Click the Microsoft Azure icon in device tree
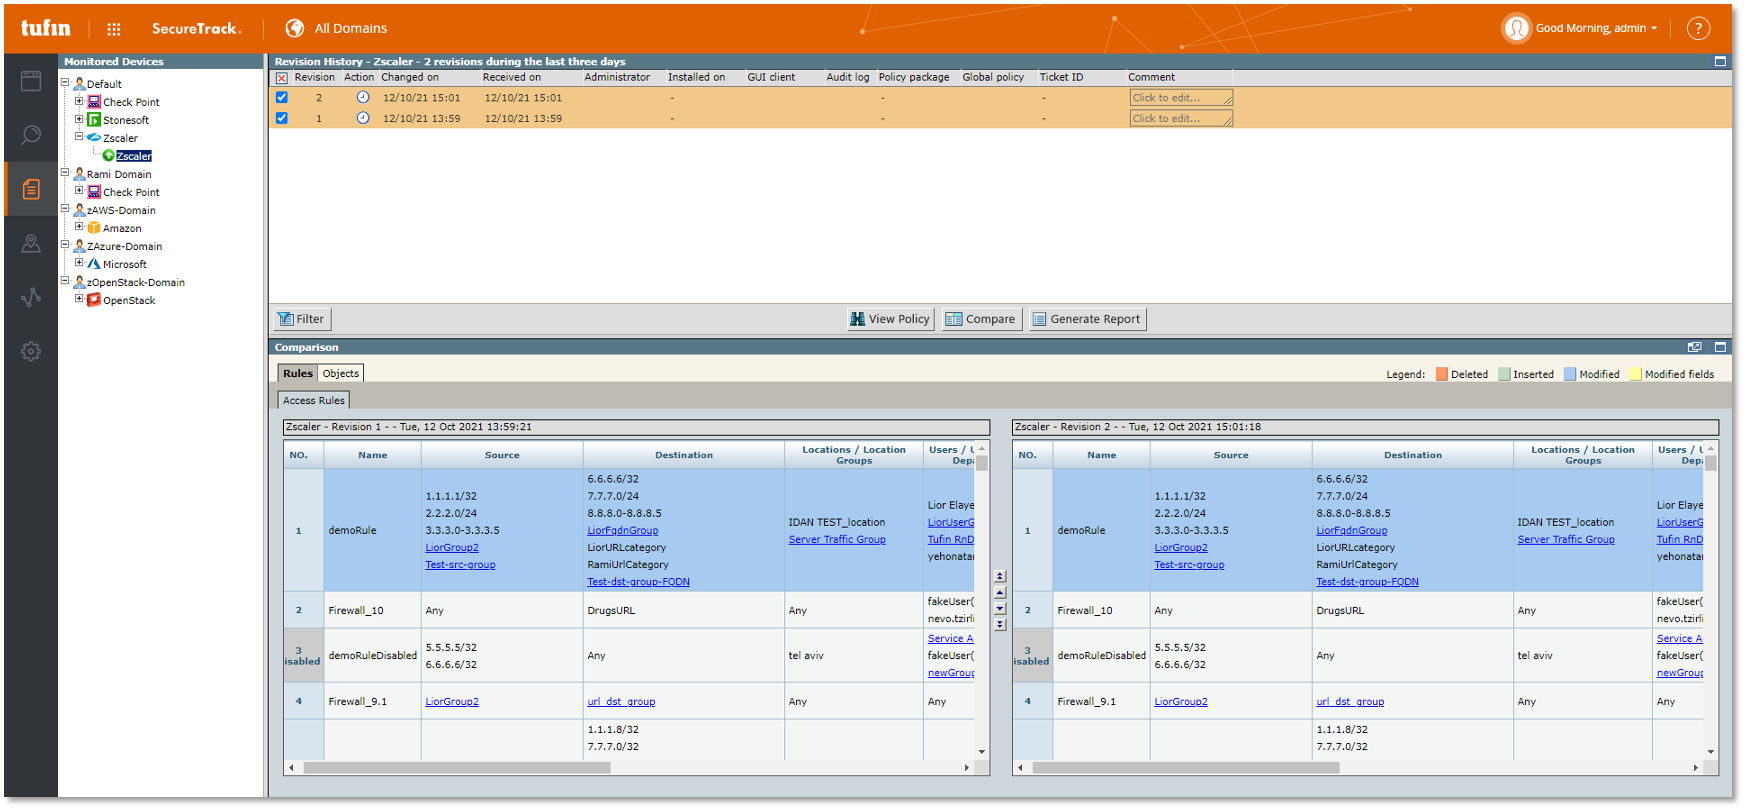This screenshot has width=1746, height=810. 94,264
